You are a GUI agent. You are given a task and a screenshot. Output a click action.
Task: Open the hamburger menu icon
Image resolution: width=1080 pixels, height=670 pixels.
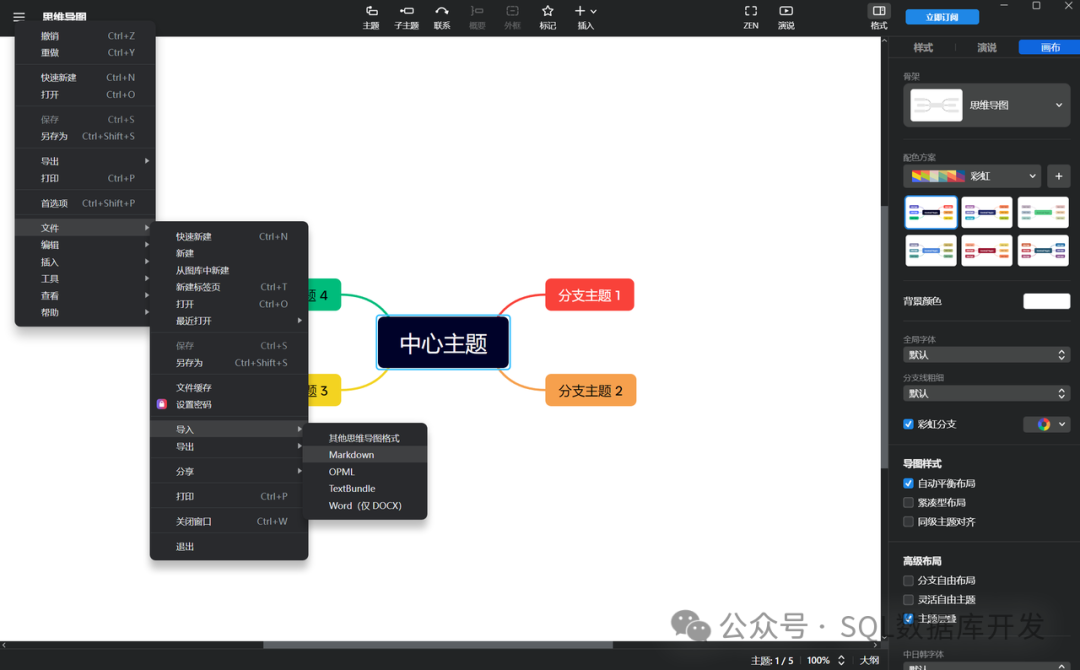pos(18,18)
